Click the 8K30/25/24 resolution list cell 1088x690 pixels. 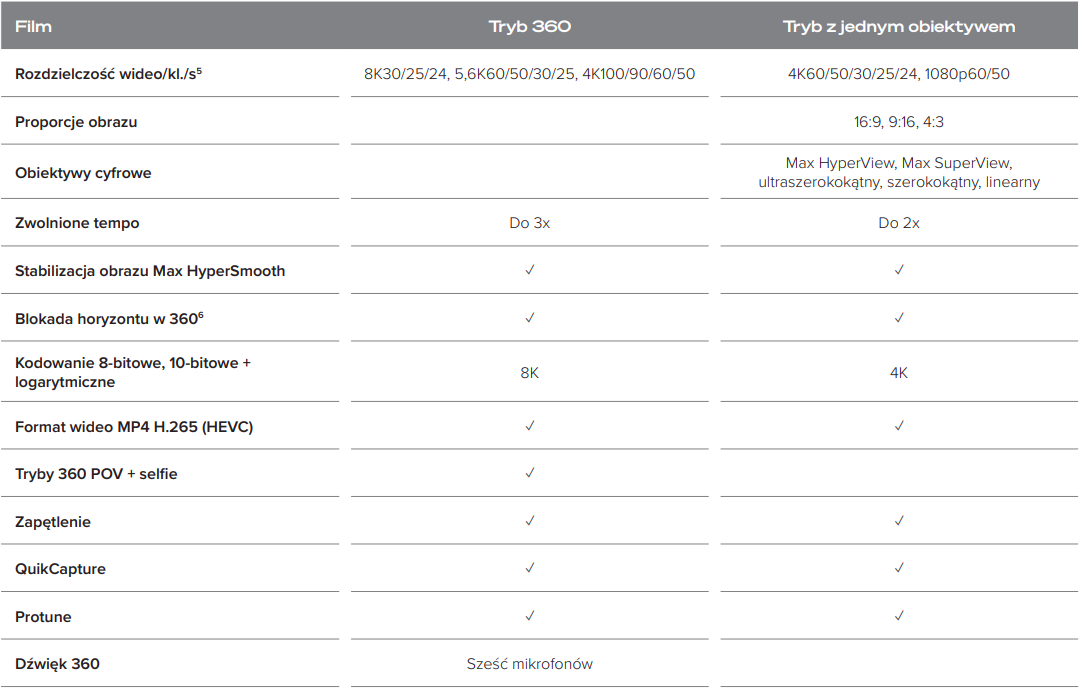529,74
